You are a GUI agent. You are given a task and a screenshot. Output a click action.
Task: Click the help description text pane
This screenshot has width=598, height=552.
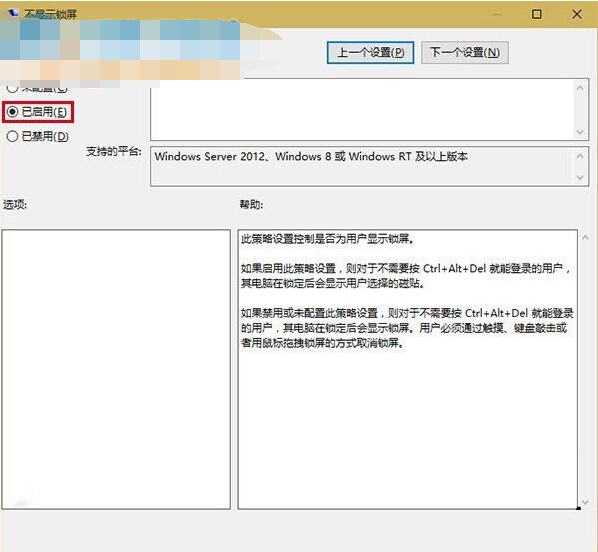point(407,369)
